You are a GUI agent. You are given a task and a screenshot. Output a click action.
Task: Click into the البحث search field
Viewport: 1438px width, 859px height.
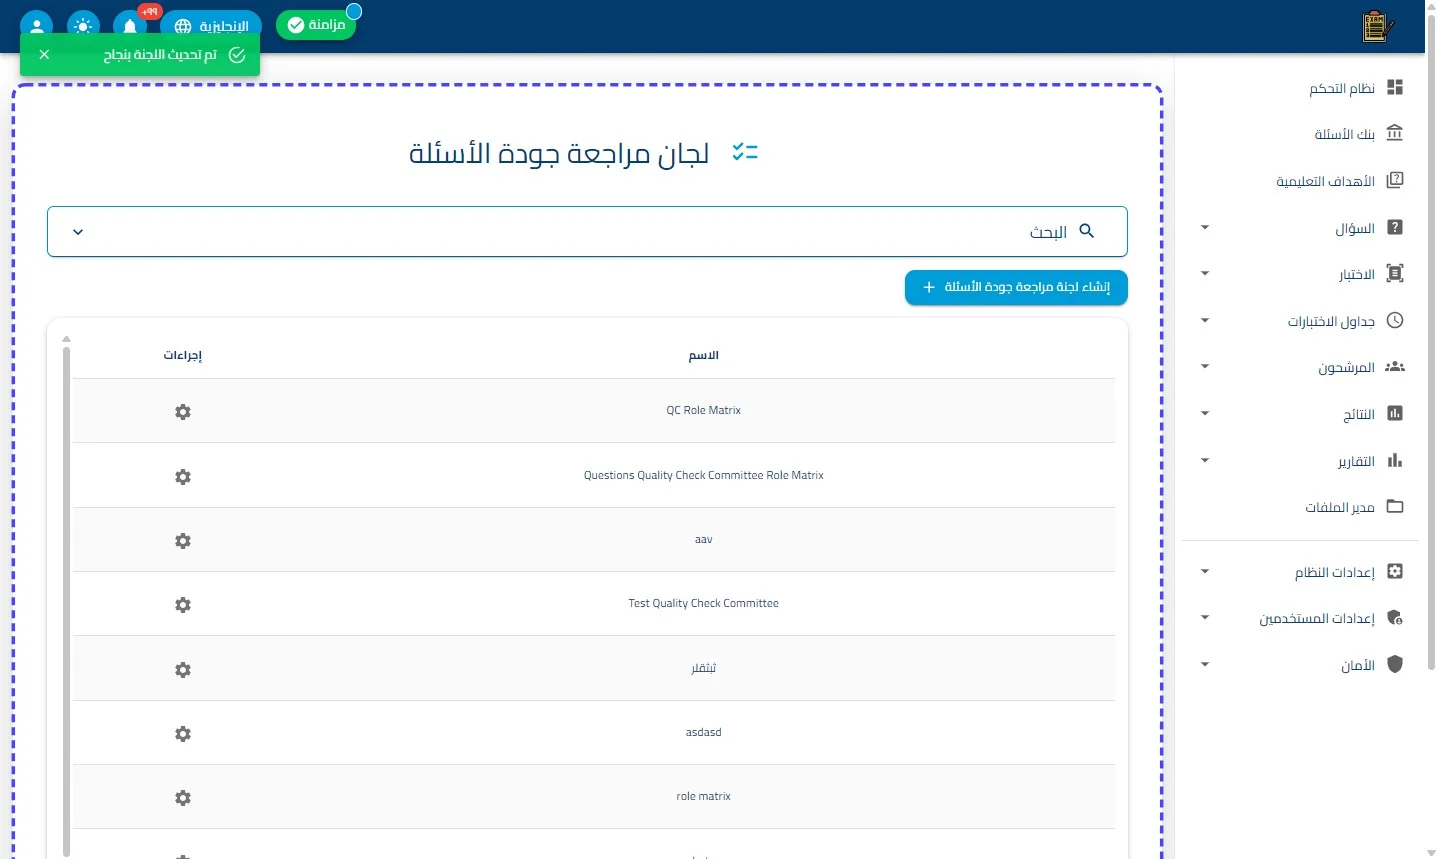[587, 232]
